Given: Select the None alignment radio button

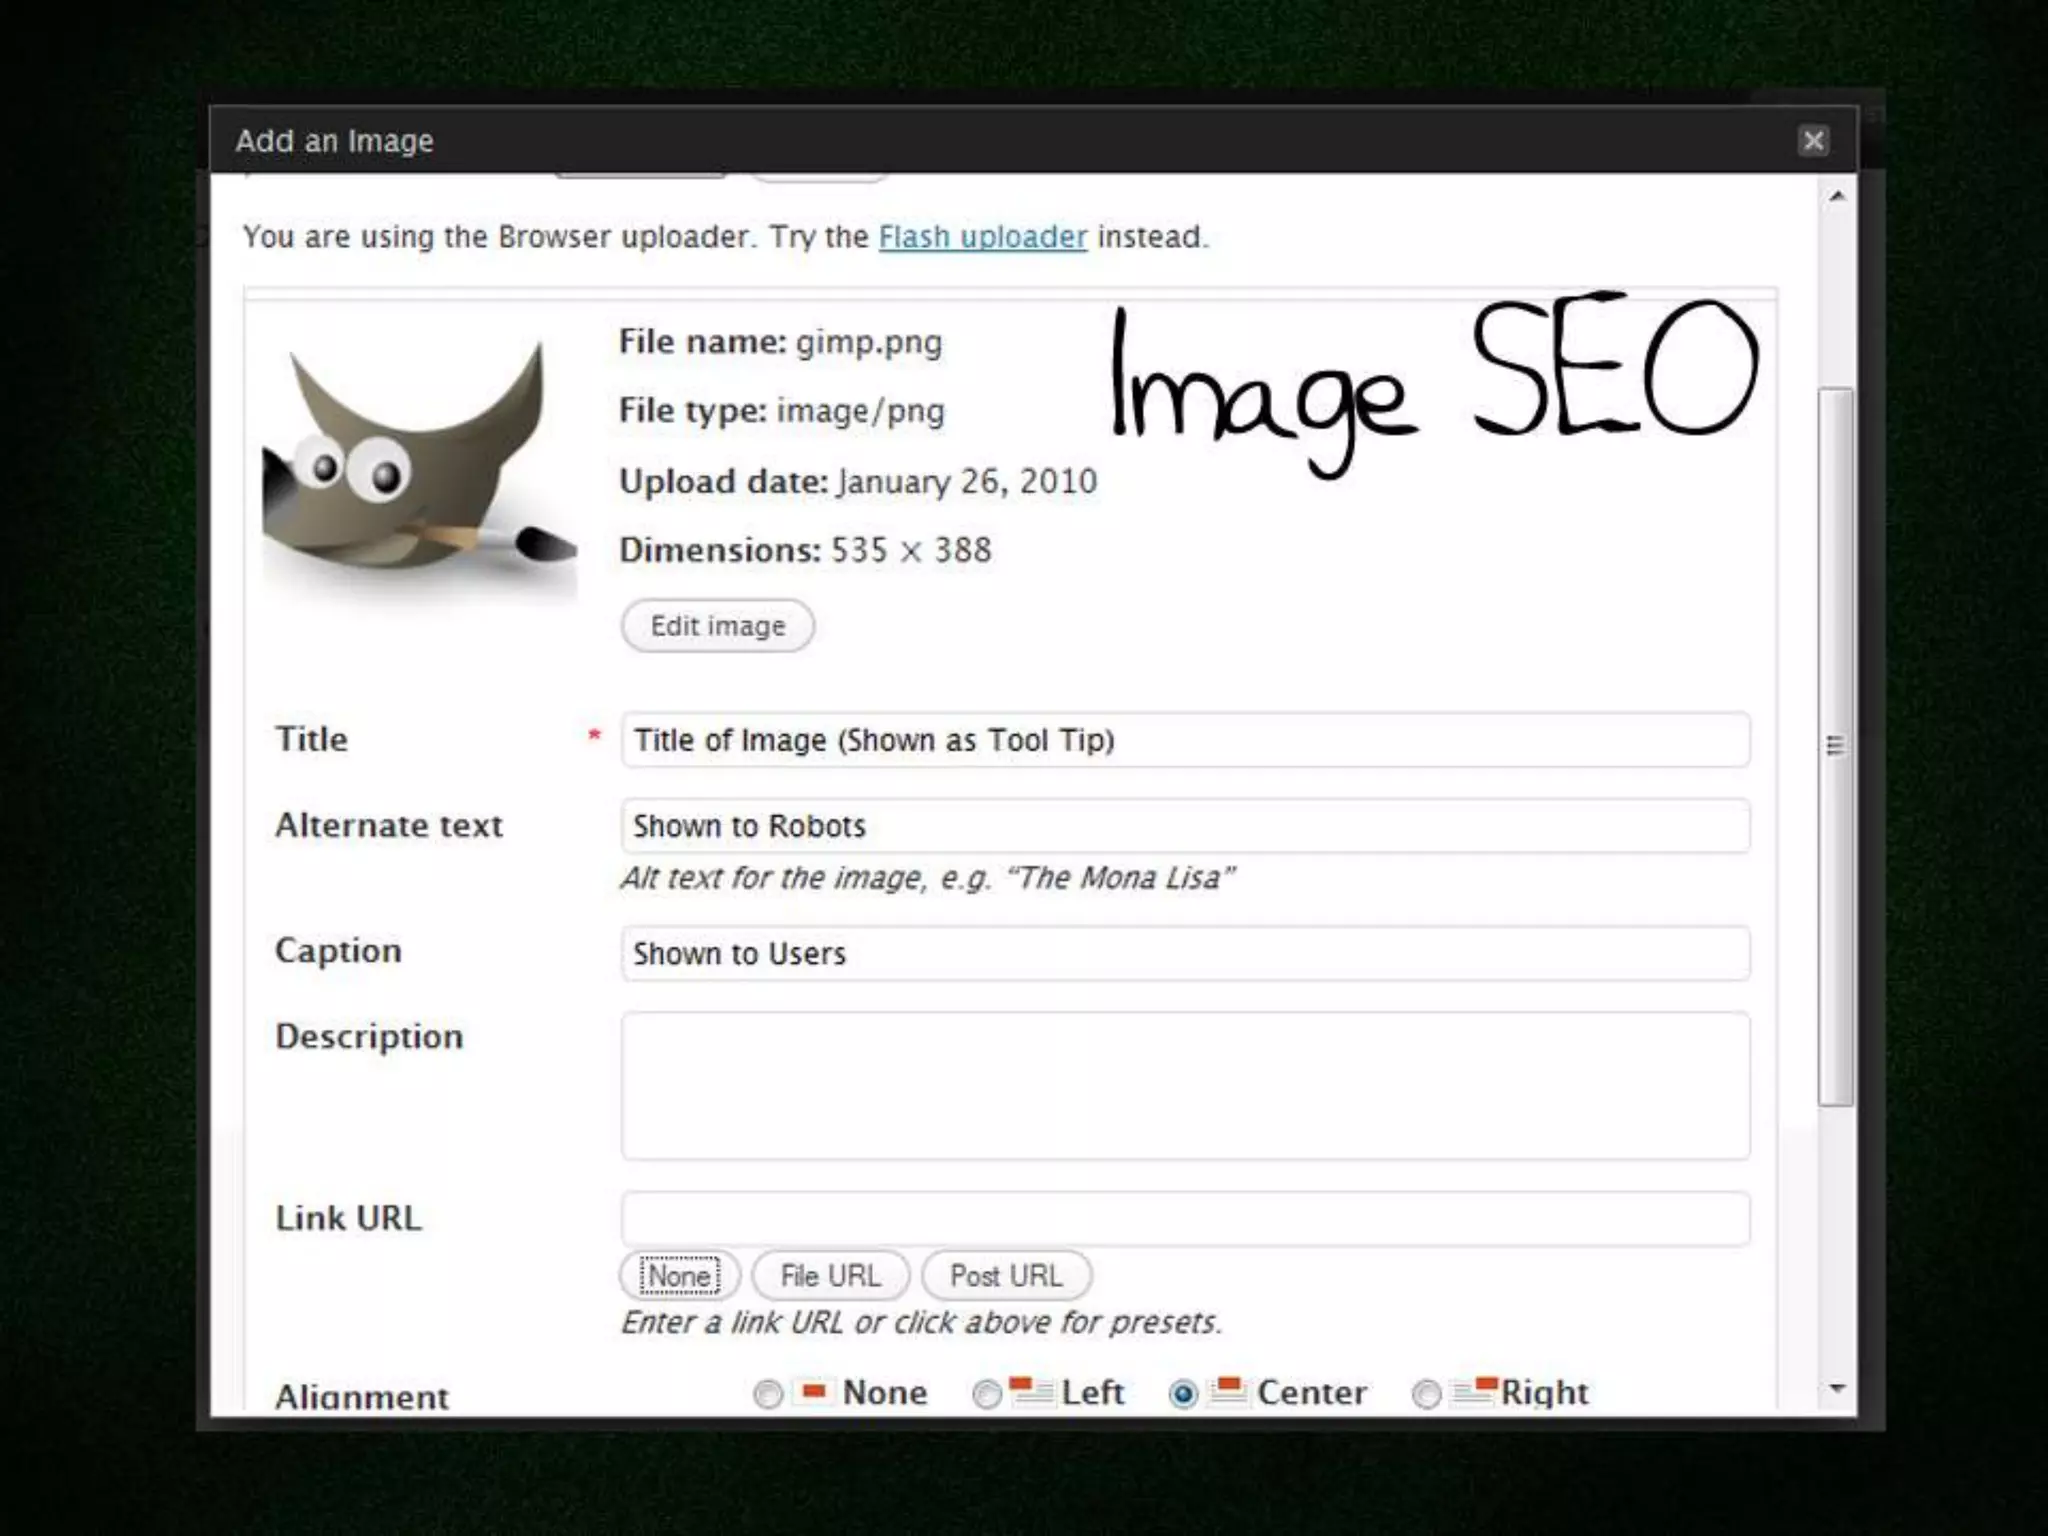Looking at the screenshot, I should click(768, 1394).
